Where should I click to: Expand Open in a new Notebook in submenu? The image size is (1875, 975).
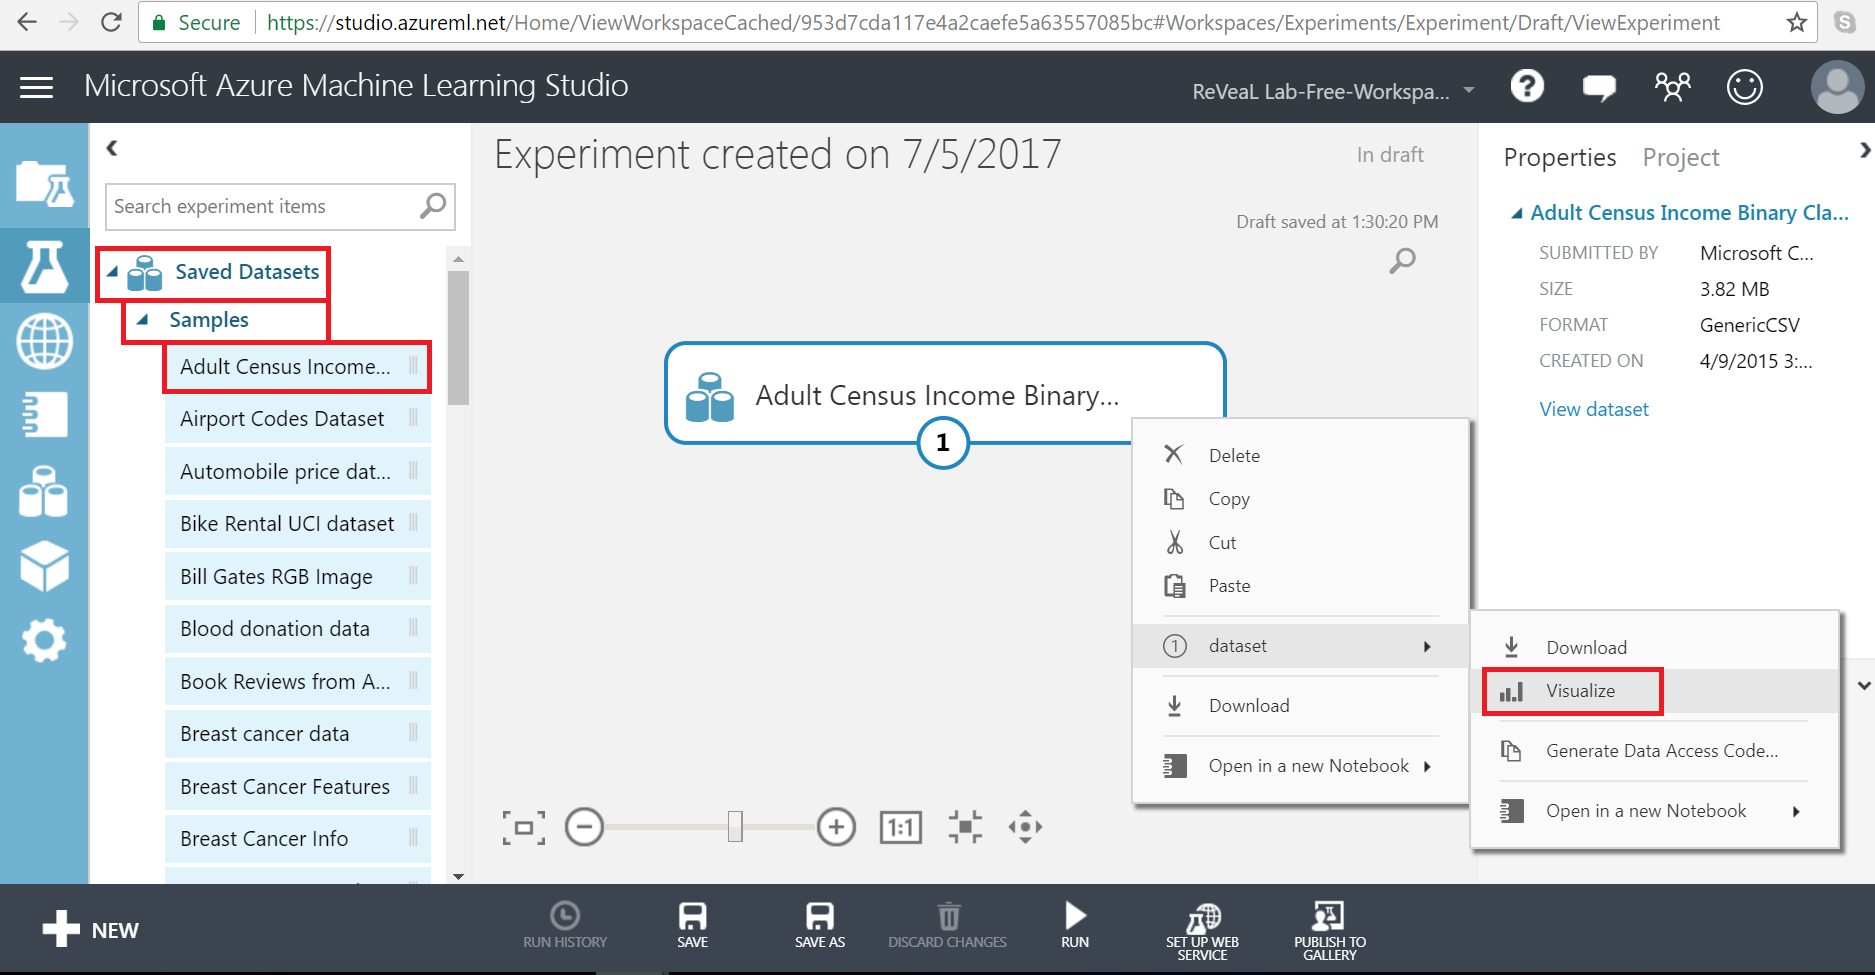pos(1655,811)
